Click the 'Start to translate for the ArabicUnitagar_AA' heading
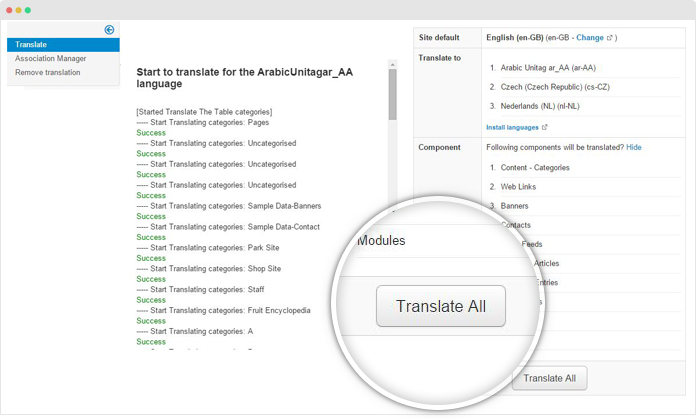Viewport: 696px width, 419px height. pyautogui.click(x=245, y=78)
